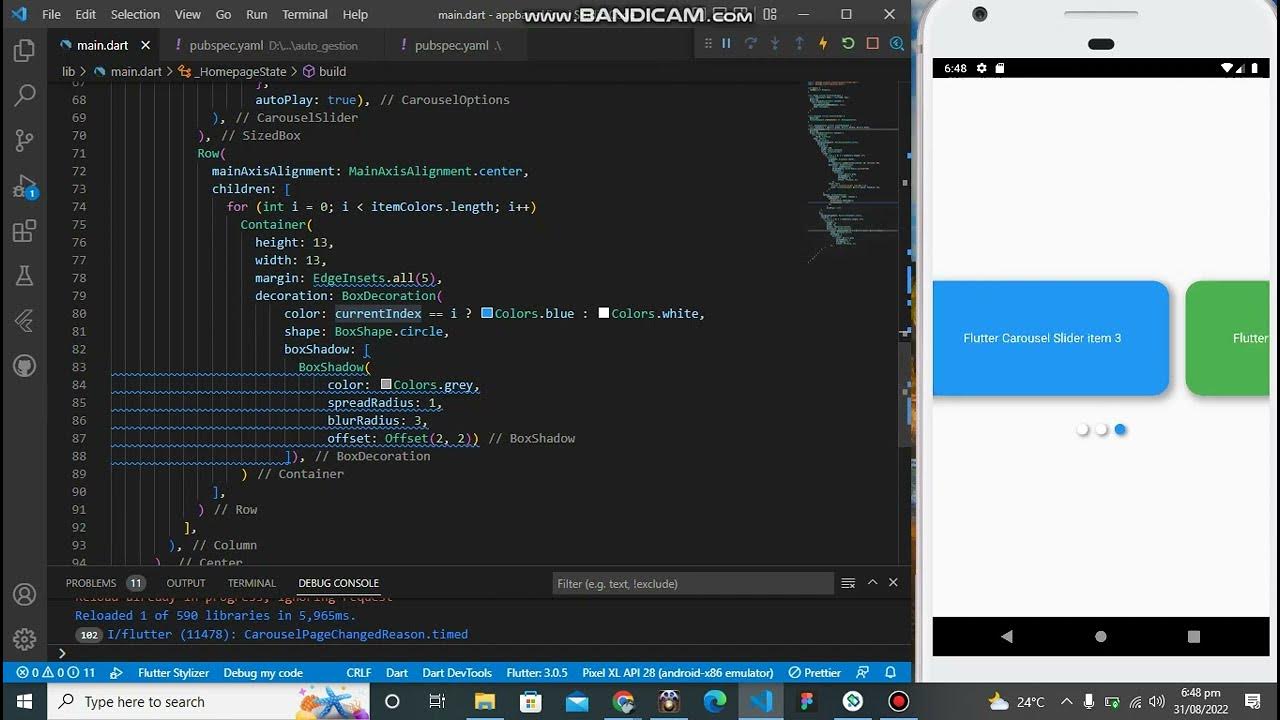Maximize the bottom panel with the chevron
1280x720 pixels.
872,583
